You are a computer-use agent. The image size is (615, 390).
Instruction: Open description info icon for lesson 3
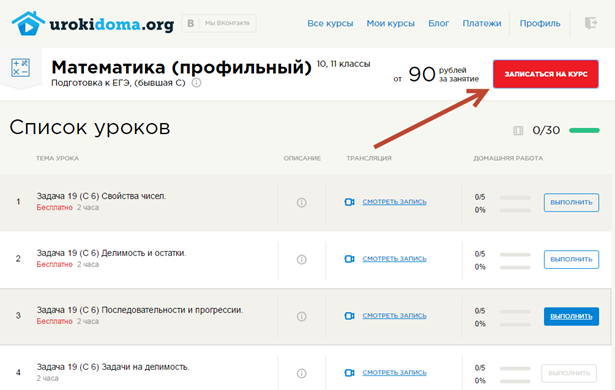[301, 316]
